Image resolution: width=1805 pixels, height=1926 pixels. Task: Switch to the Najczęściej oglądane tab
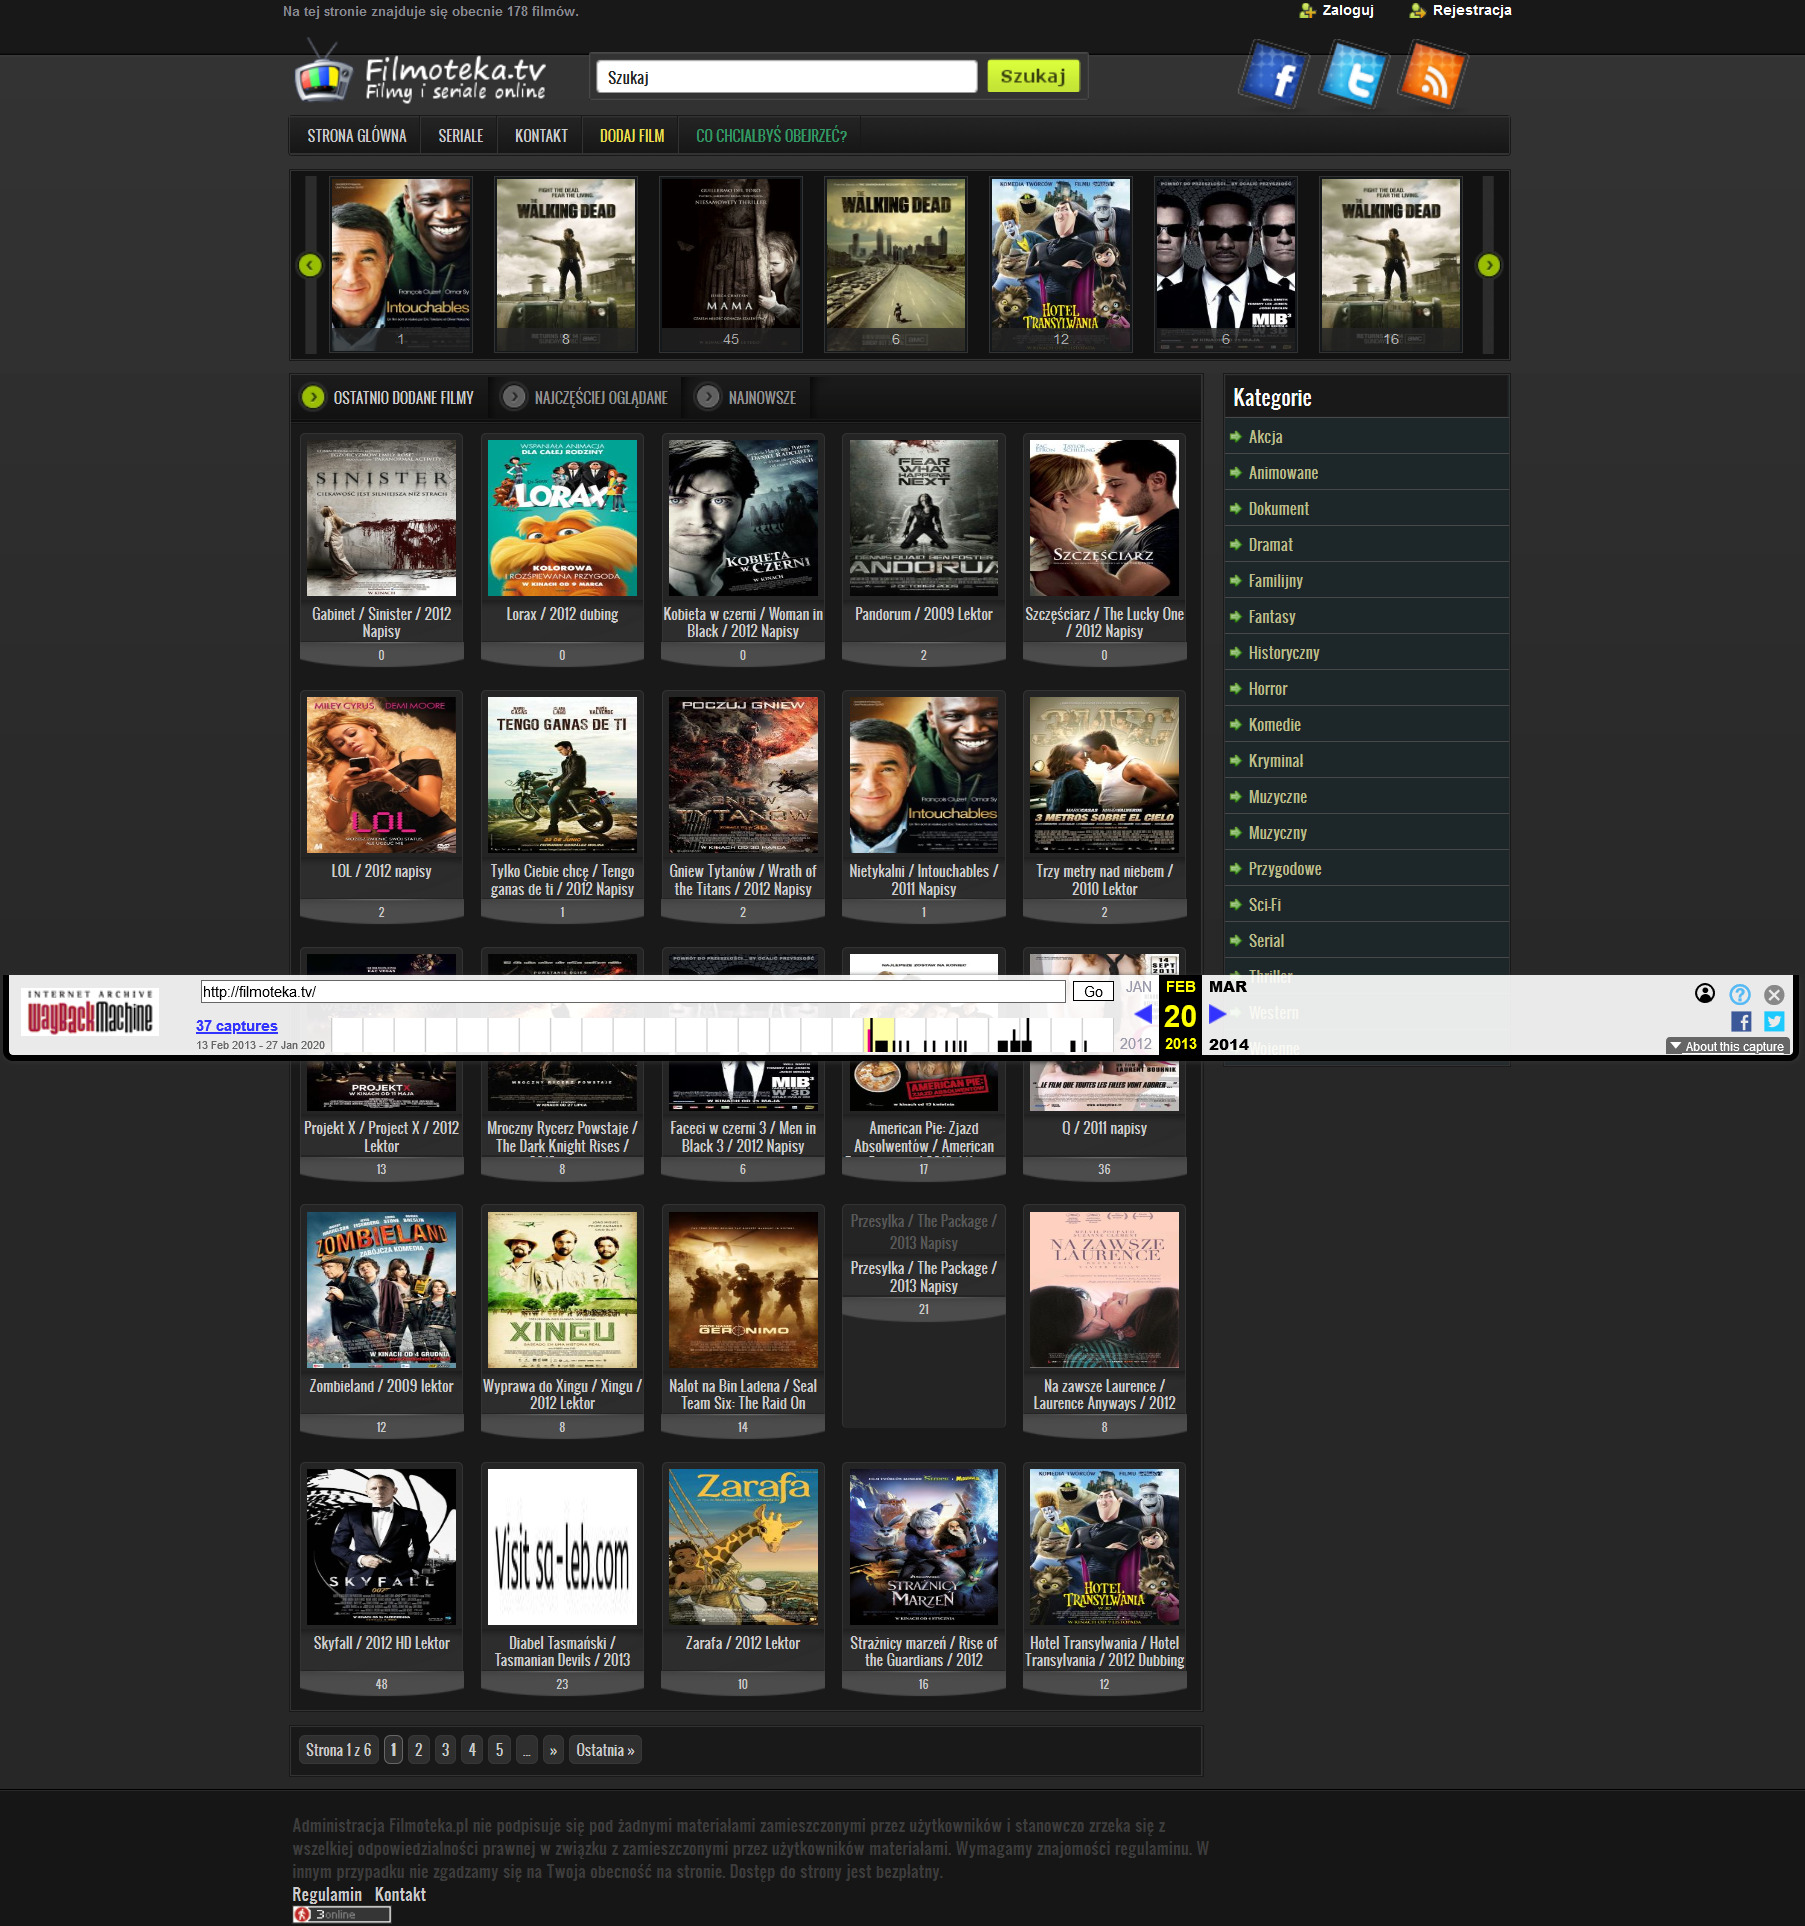(x=584, y=398)
